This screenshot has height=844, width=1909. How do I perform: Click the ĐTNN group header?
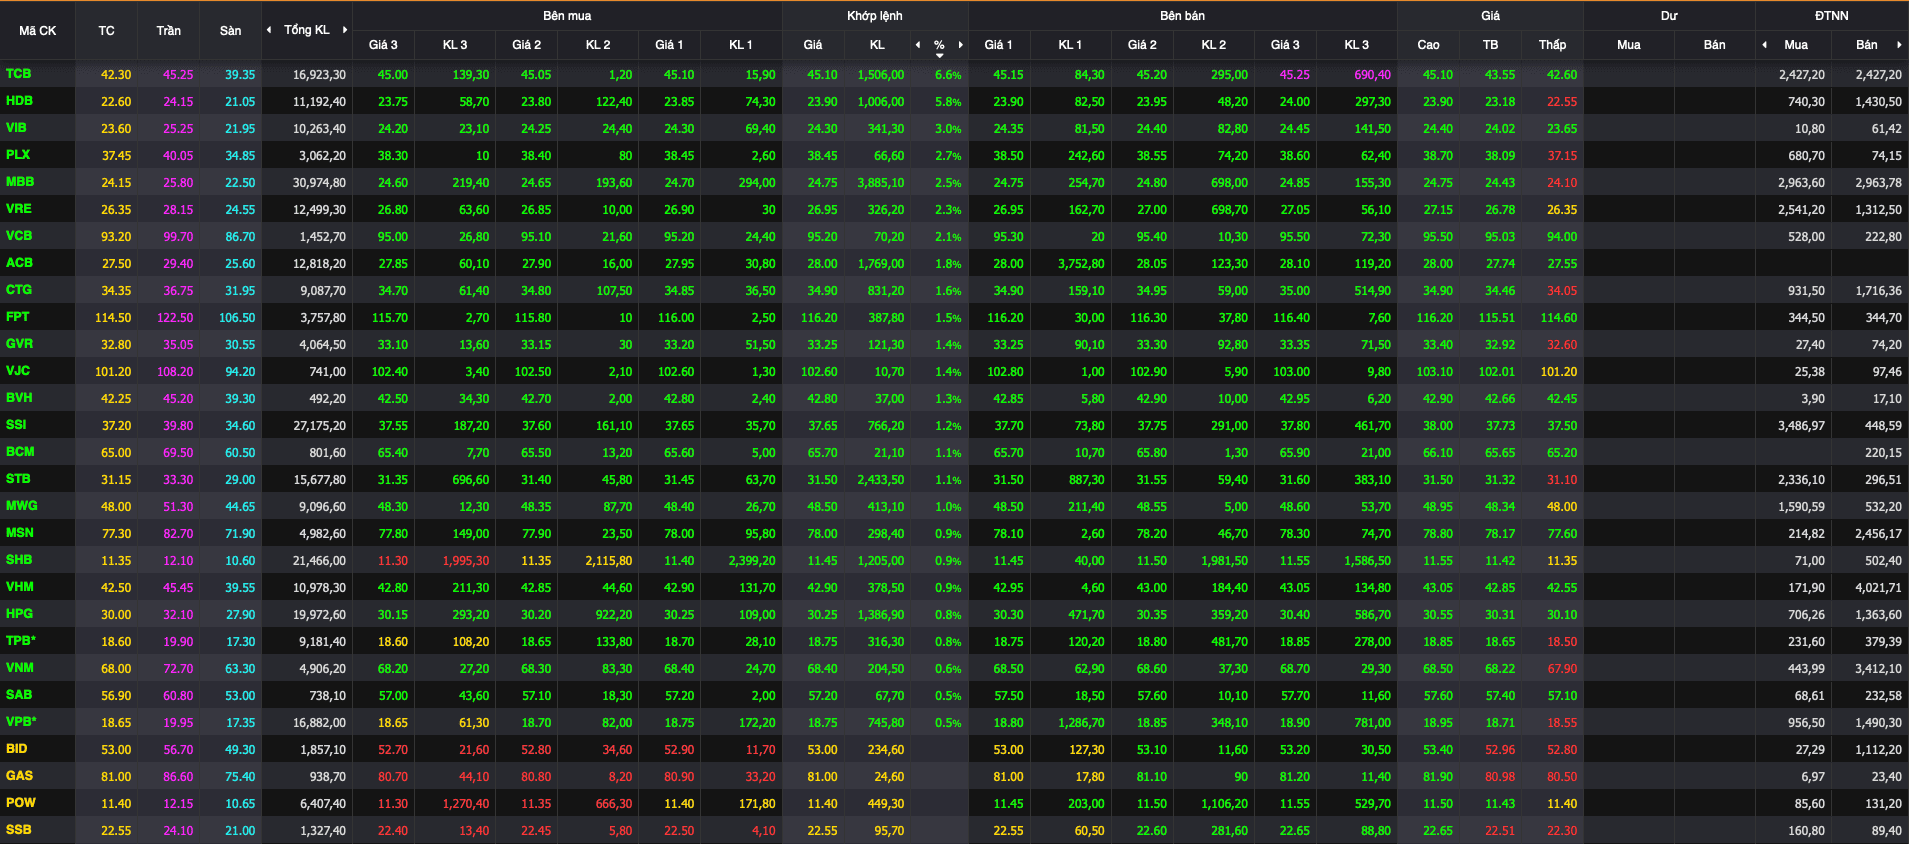coord(1832,16)
